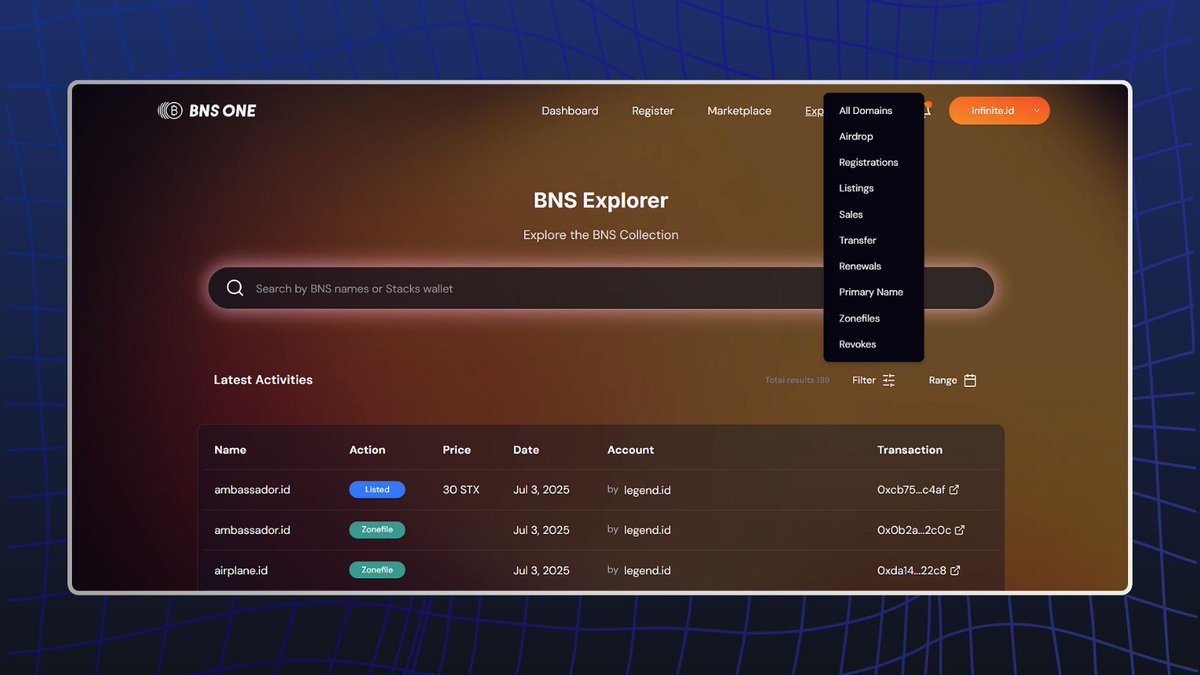The width and height of the screenshot is (1200, 675).
Task: Select Renewals in the Explorer menu
Action: [860, 267]
